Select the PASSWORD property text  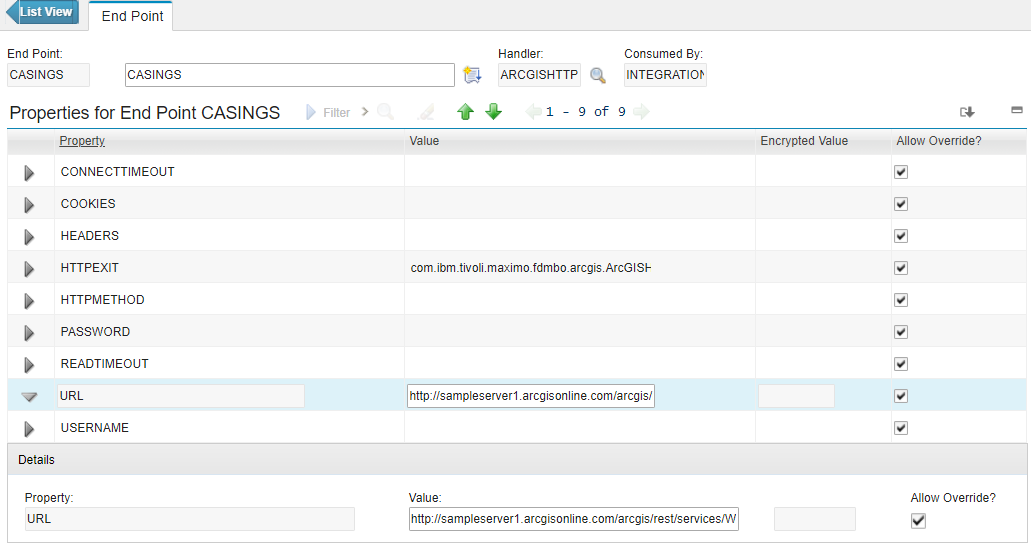tap(95, 332)
